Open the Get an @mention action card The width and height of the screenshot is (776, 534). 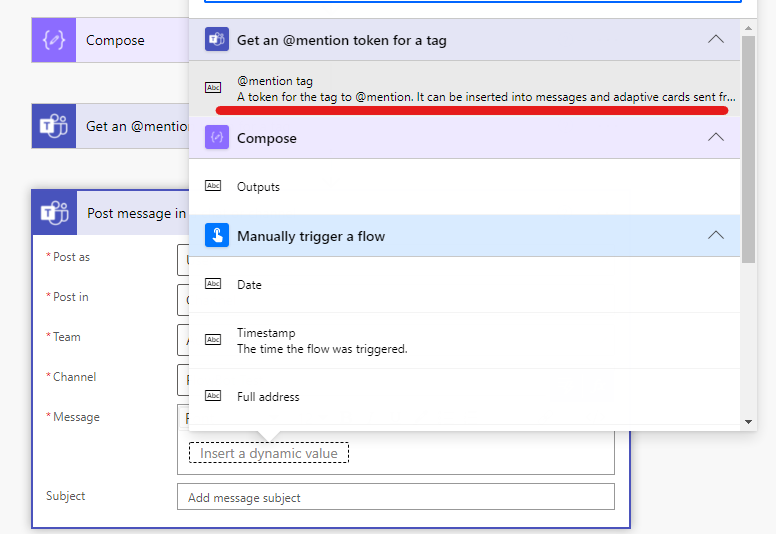click(110, 126)
